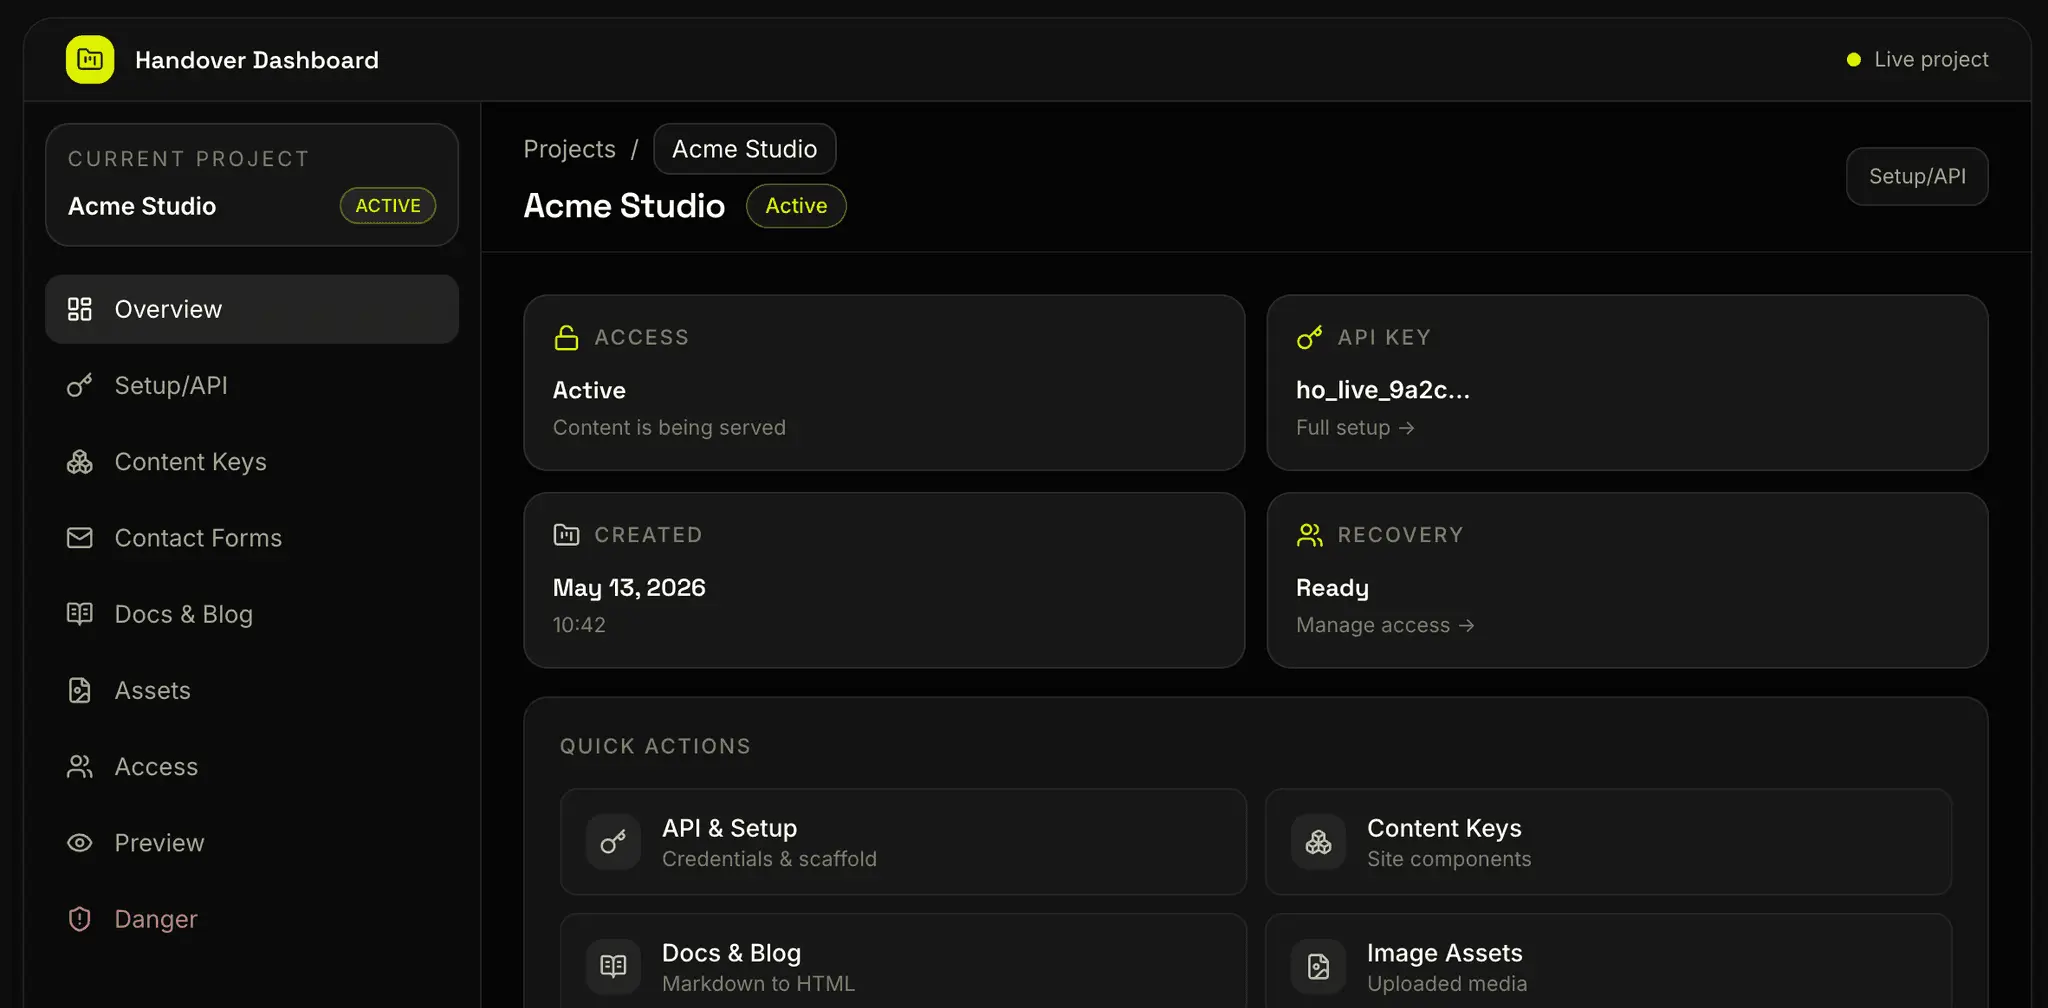Image resolution: width=2048 pixels, height=1008 pixels.
Task: Click the Setup/API button in header
Action: (1917, 176)
